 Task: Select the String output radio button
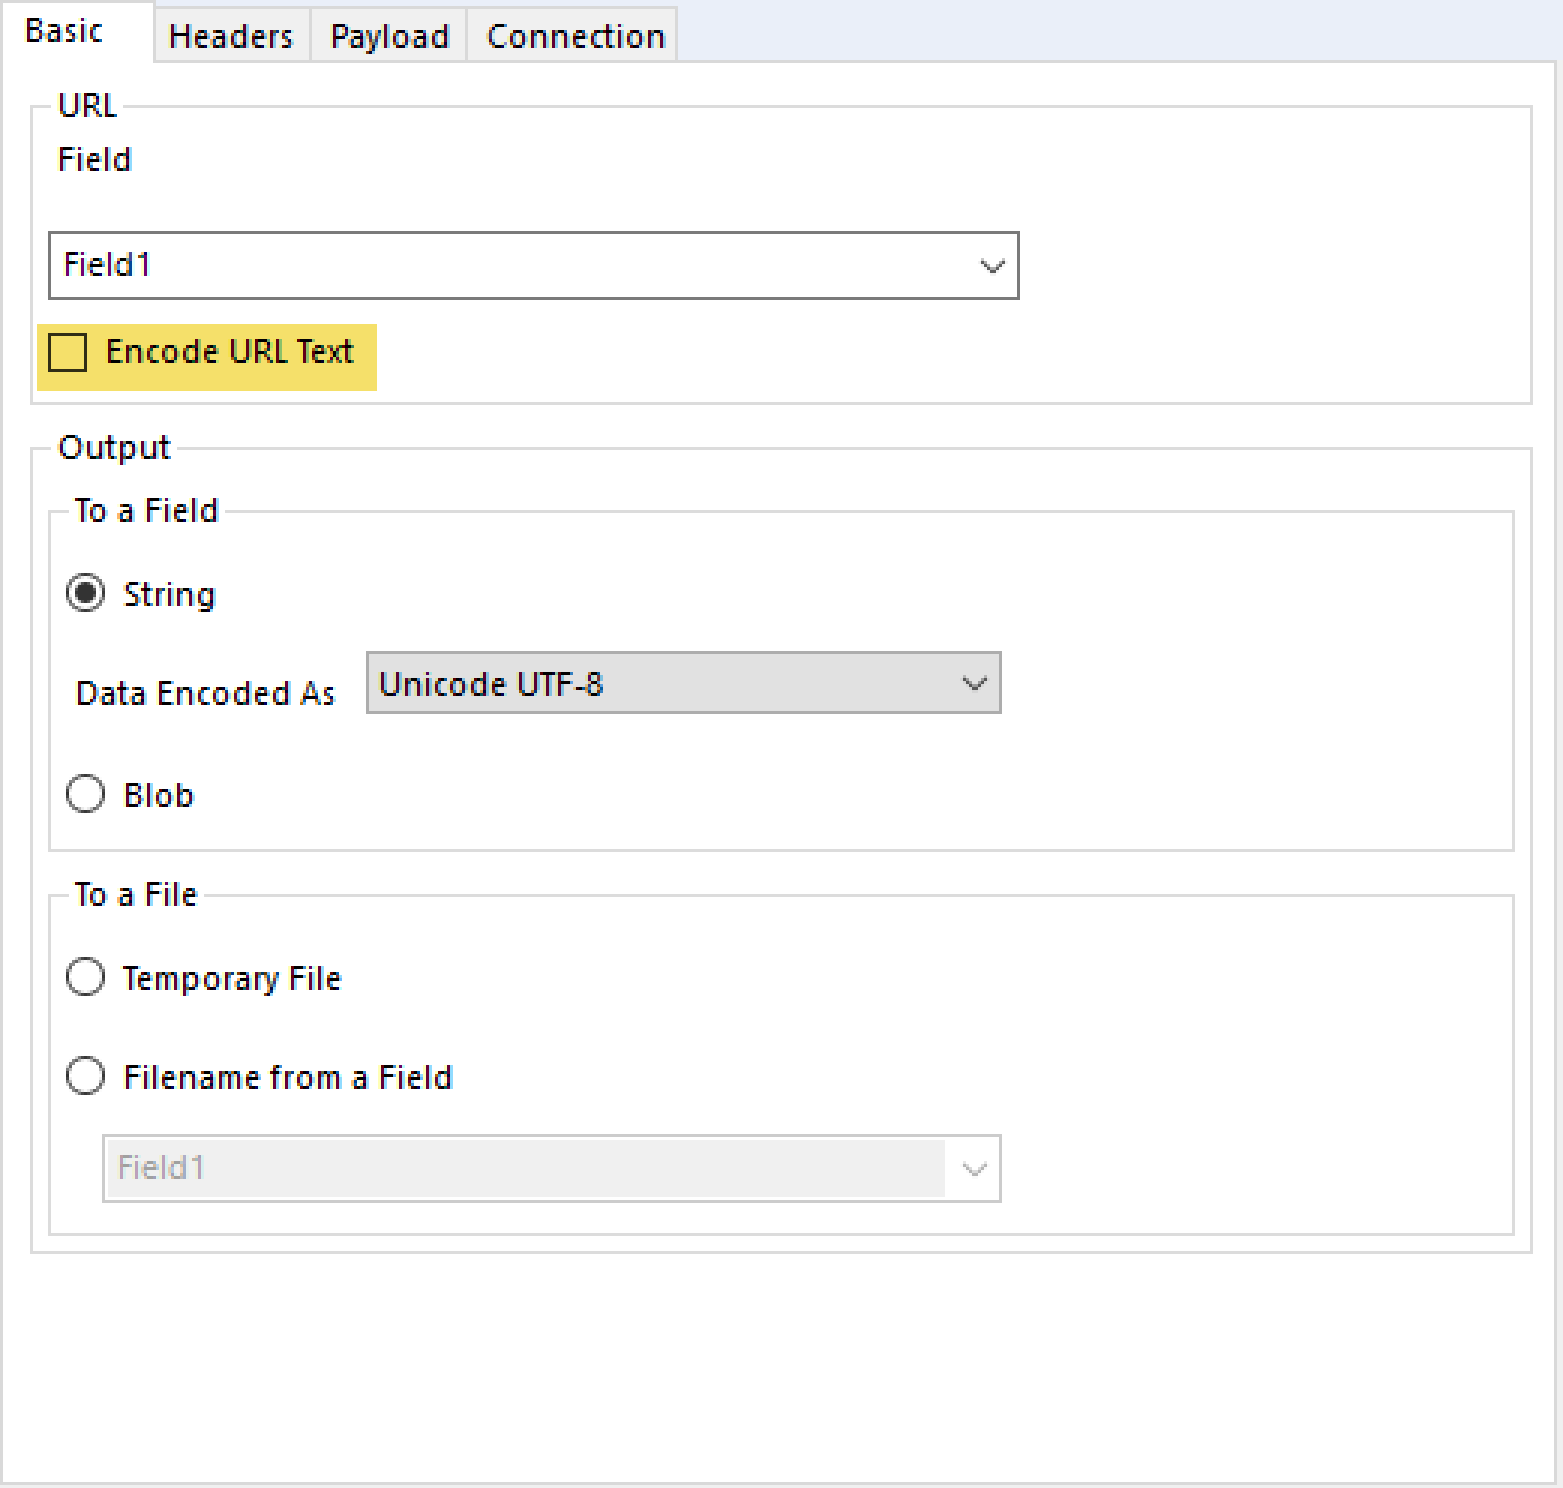coord(85,592)
